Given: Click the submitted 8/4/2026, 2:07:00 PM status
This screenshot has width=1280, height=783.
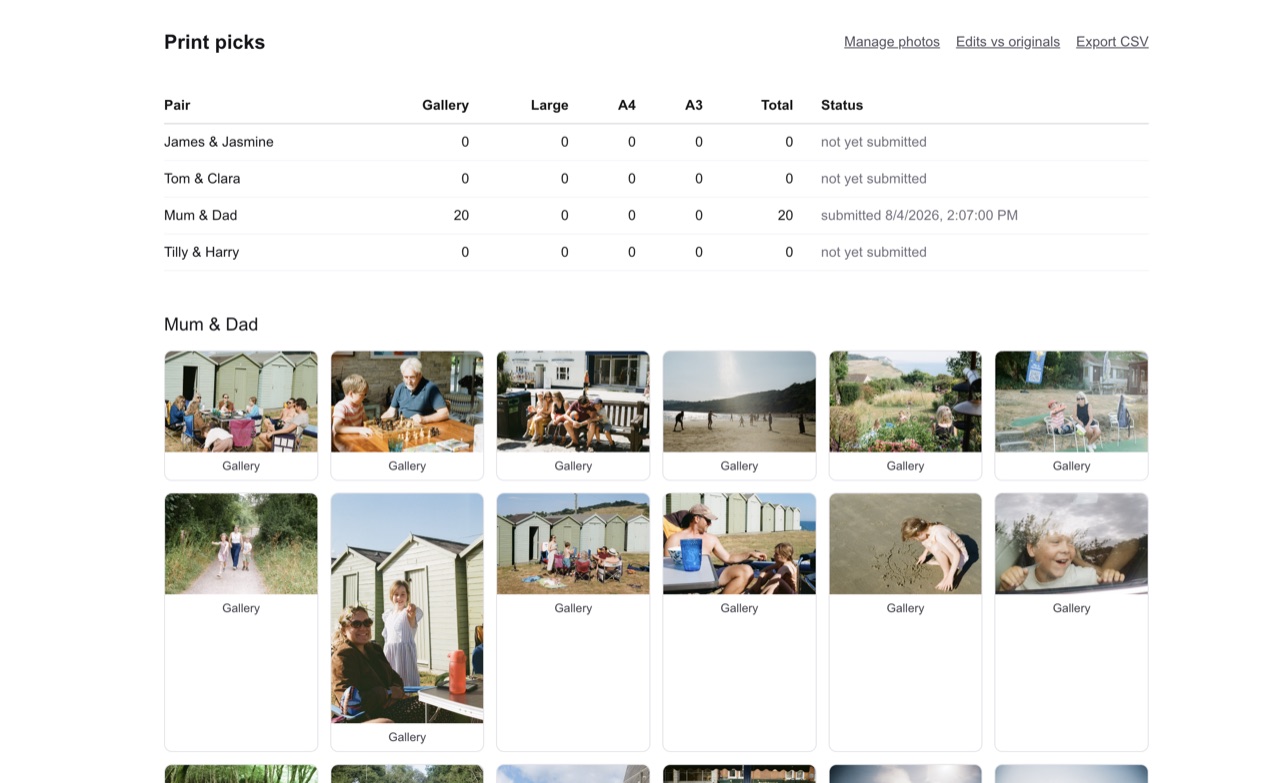Looking at the screenshot, I should click(919, 215).
